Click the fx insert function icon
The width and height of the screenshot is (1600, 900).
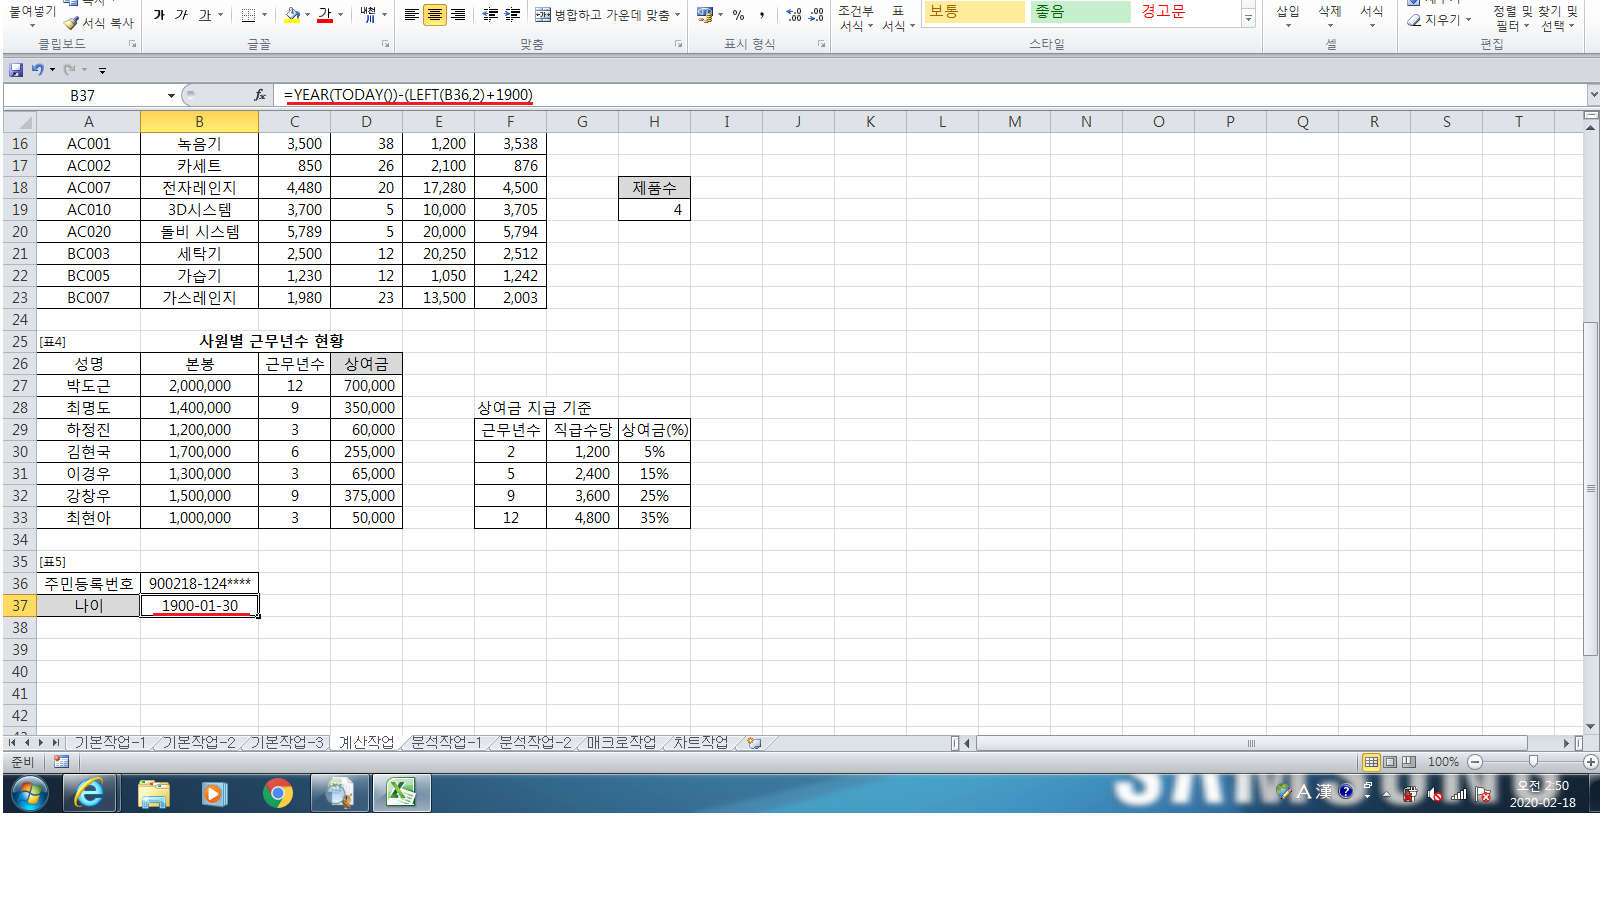click(x=260, y=95)
